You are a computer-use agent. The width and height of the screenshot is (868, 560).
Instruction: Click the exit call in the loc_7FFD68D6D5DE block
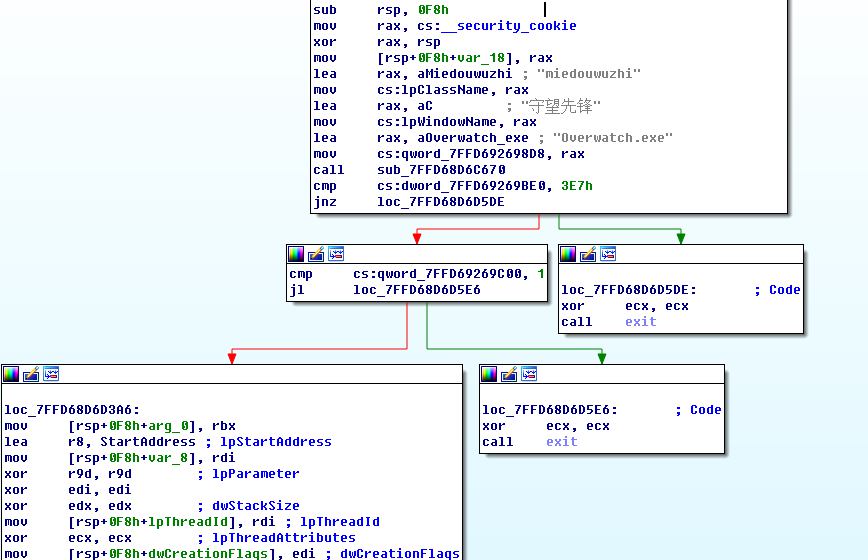640,322
